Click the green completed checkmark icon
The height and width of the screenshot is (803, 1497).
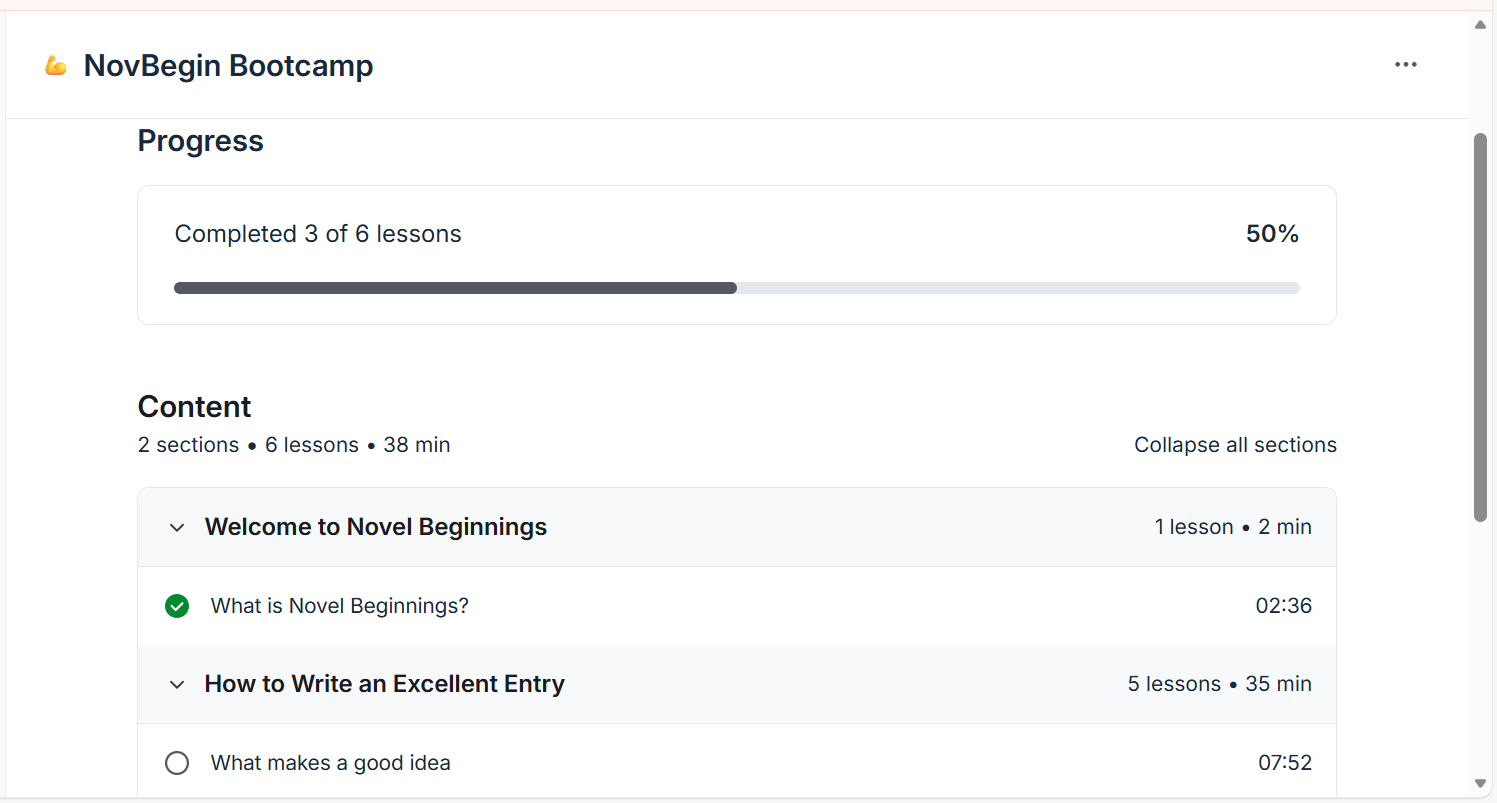click(177, 606)
